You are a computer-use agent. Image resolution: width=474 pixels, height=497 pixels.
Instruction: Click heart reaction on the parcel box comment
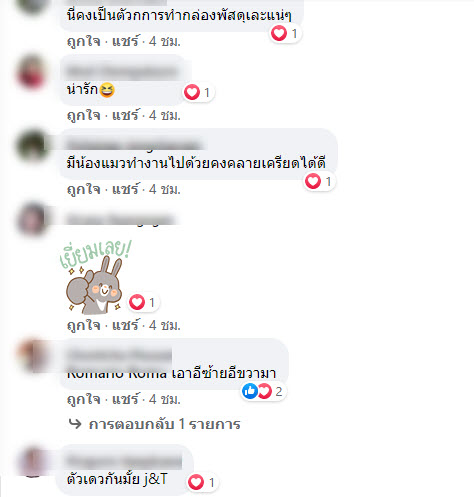coord(279,33)
